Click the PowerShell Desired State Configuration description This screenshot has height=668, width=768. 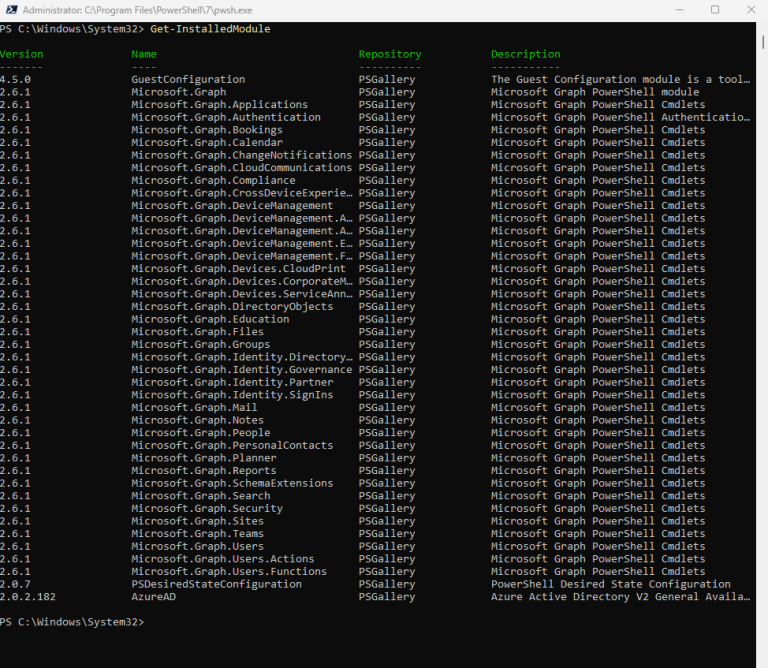click(x=610, y=584)
